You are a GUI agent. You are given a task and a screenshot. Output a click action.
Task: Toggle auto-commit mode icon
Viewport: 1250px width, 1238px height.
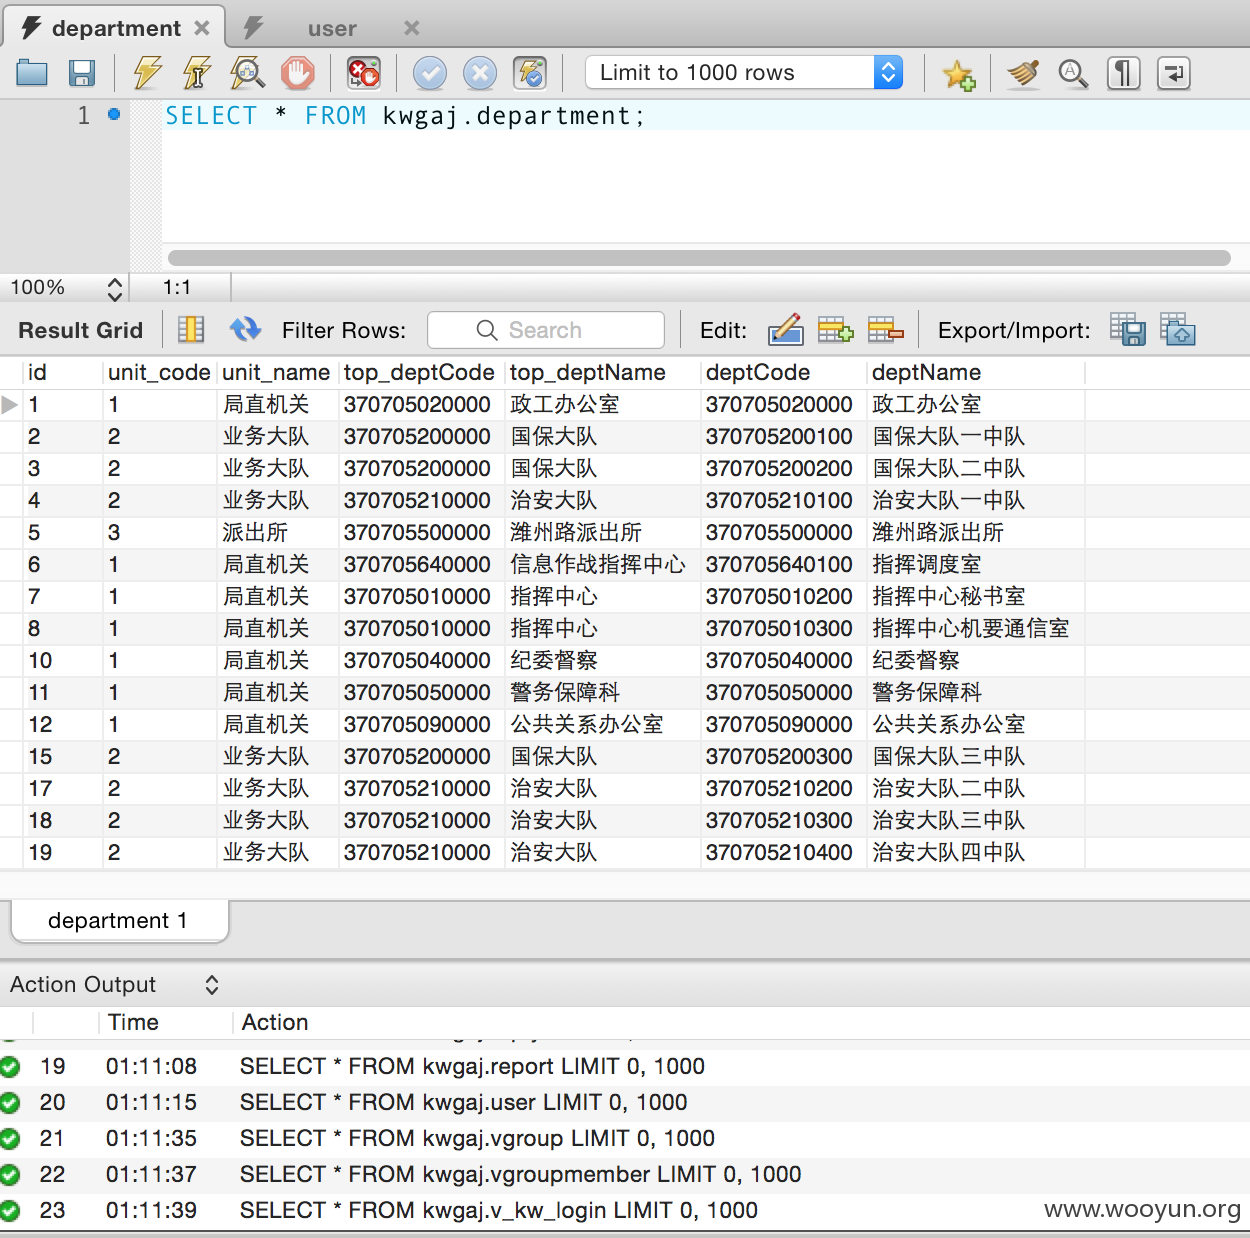(530, 73)
